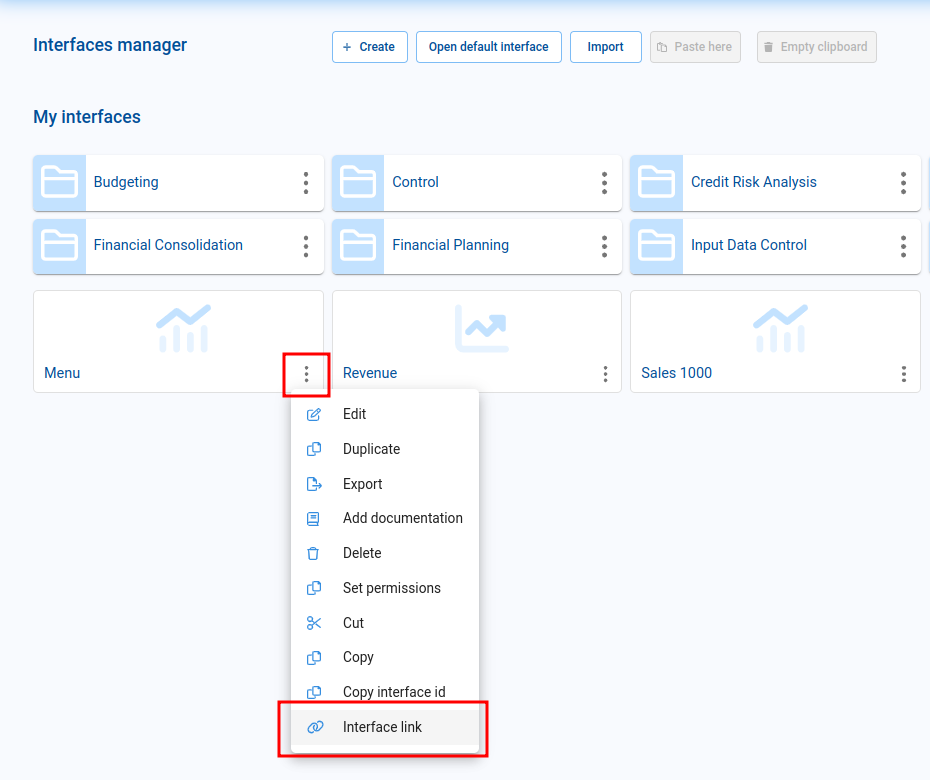Click the Financial Planning folder icon
The height and width of the screenshot is (780, 930).
[357, 245]
